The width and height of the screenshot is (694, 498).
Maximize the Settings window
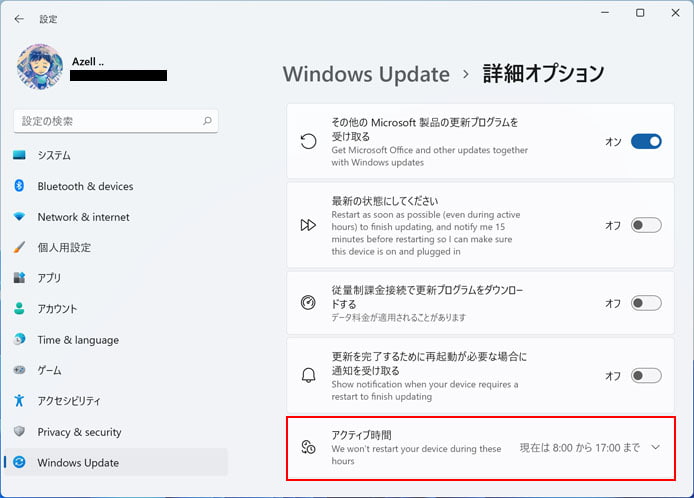(x=640, y=13)
